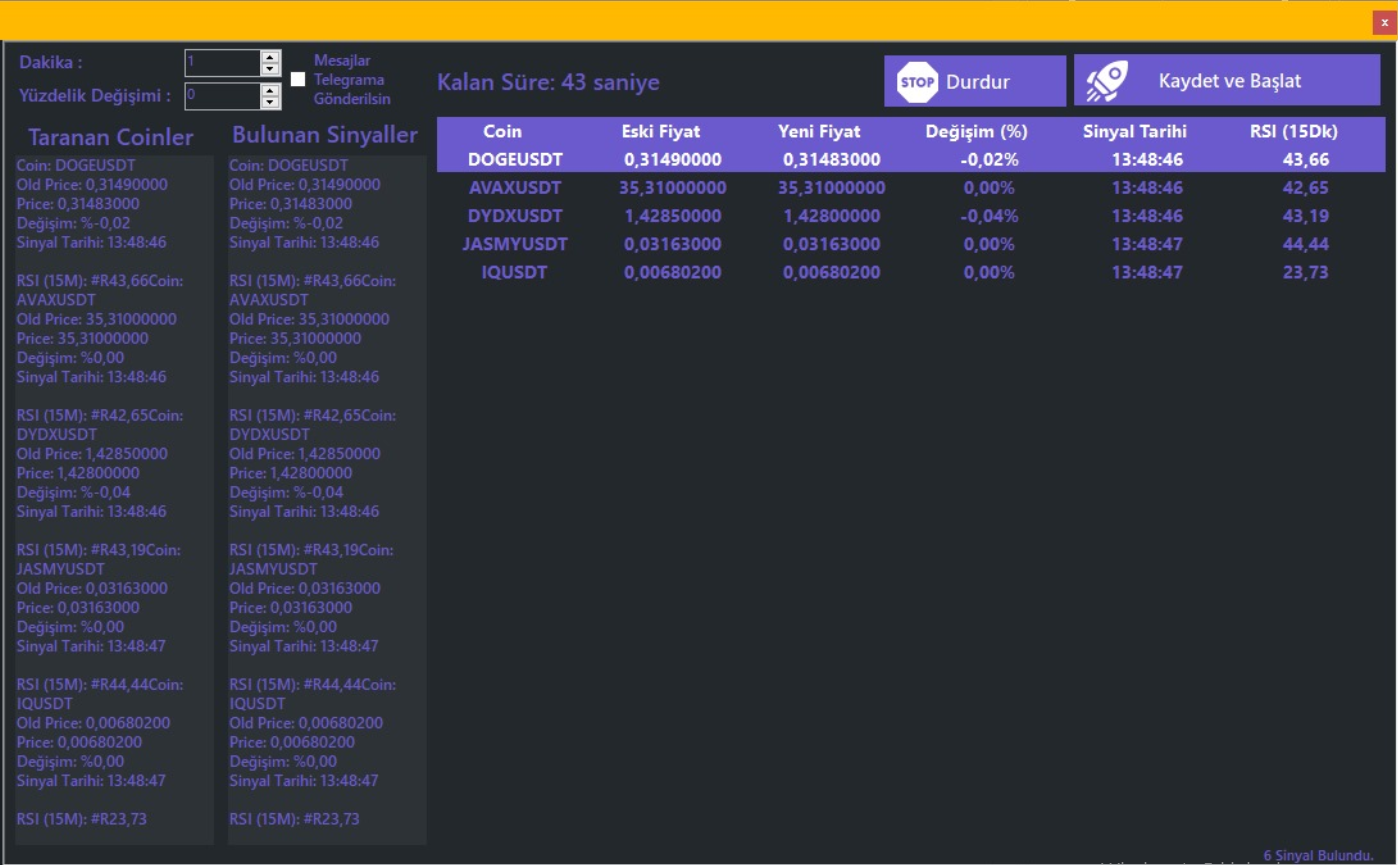
Task: Click the Sinyal Tarihi column header
Action: tap(1134, 131)
